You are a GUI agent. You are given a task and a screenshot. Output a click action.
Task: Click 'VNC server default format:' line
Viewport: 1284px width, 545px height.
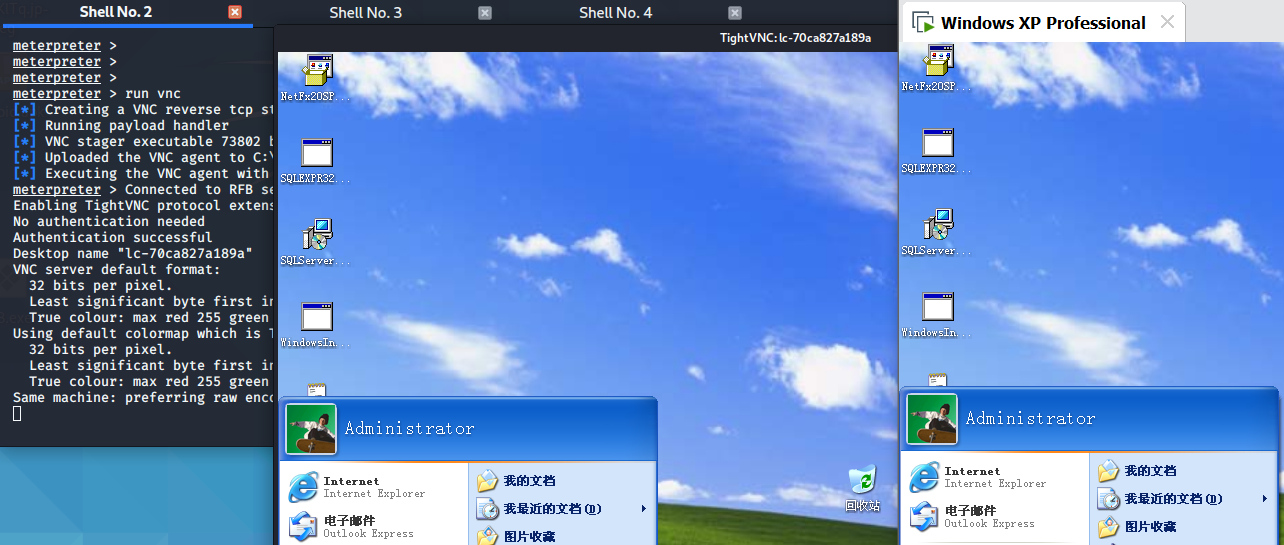(116, 270)
